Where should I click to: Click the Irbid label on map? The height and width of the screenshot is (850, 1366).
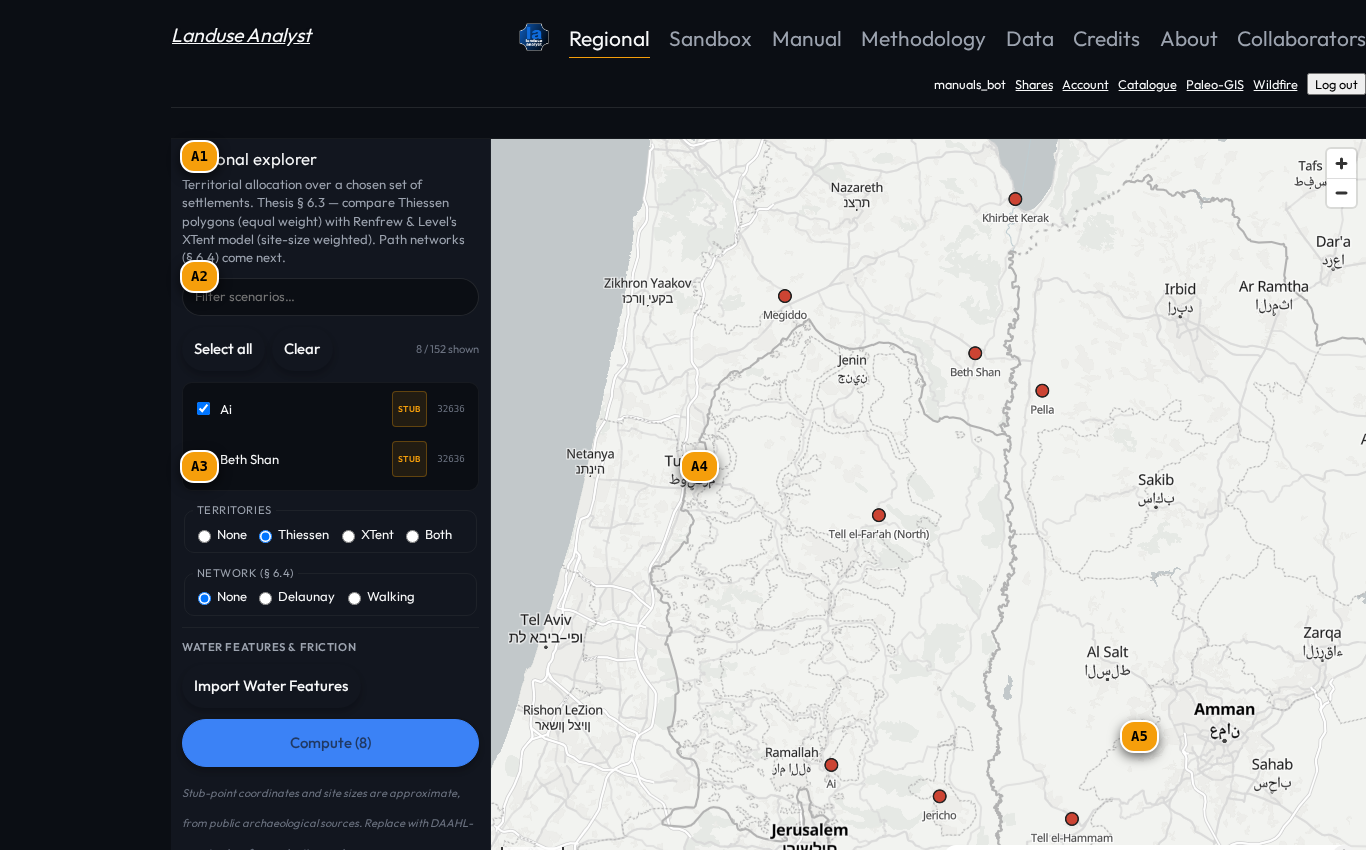point(1180,289)
